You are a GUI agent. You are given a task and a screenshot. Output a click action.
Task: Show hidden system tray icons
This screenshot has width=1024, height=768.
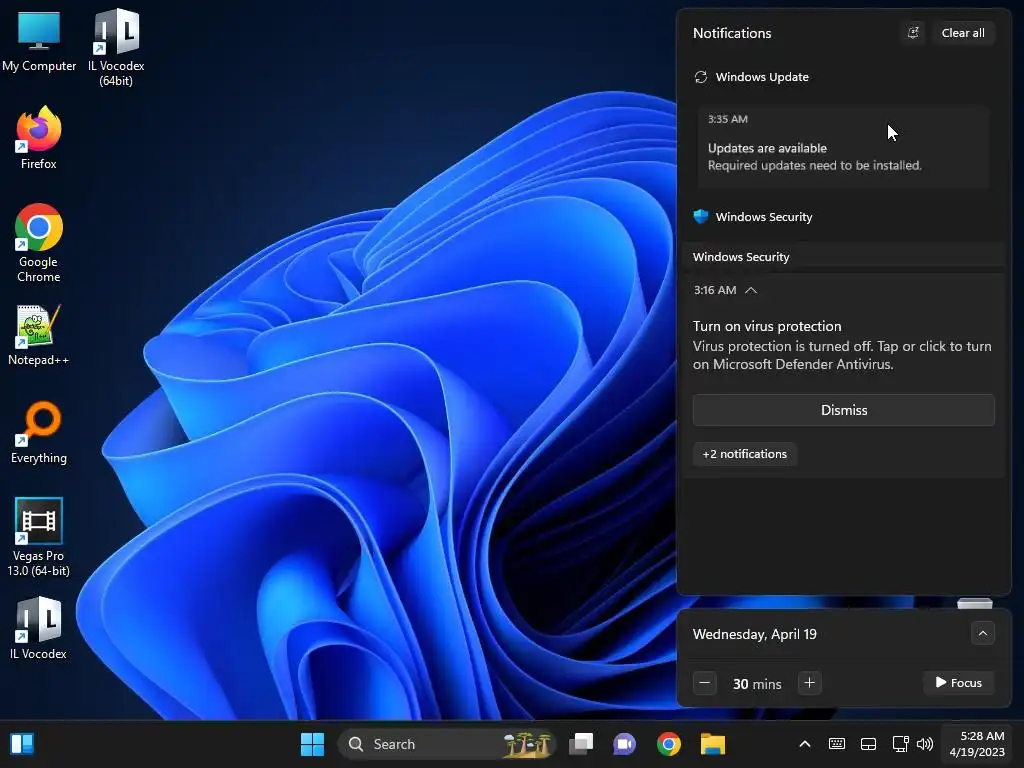pos(805,744)
